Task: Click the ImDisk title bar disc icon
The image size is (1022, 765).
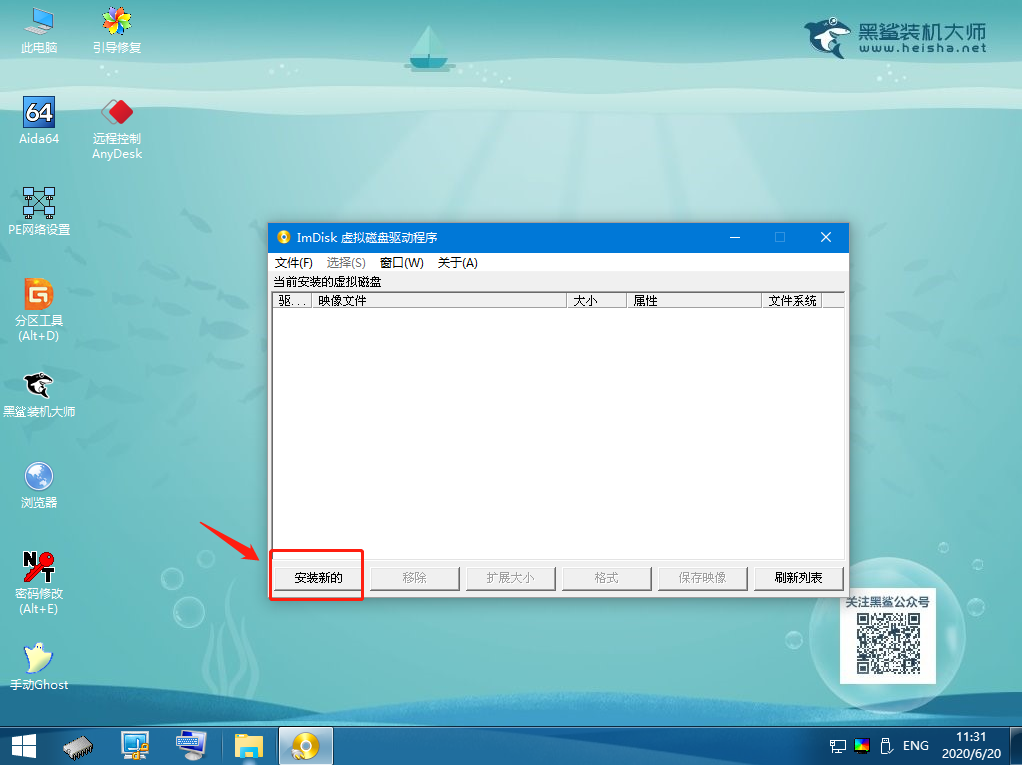Action: 284,237
